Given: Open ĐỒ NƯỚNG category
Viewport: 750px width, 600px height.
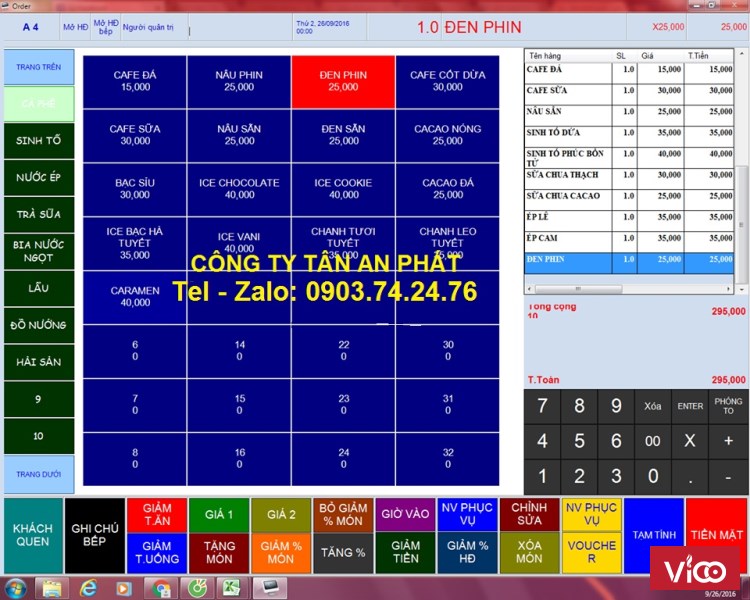Looking at the screenshot, I should 39,325.
